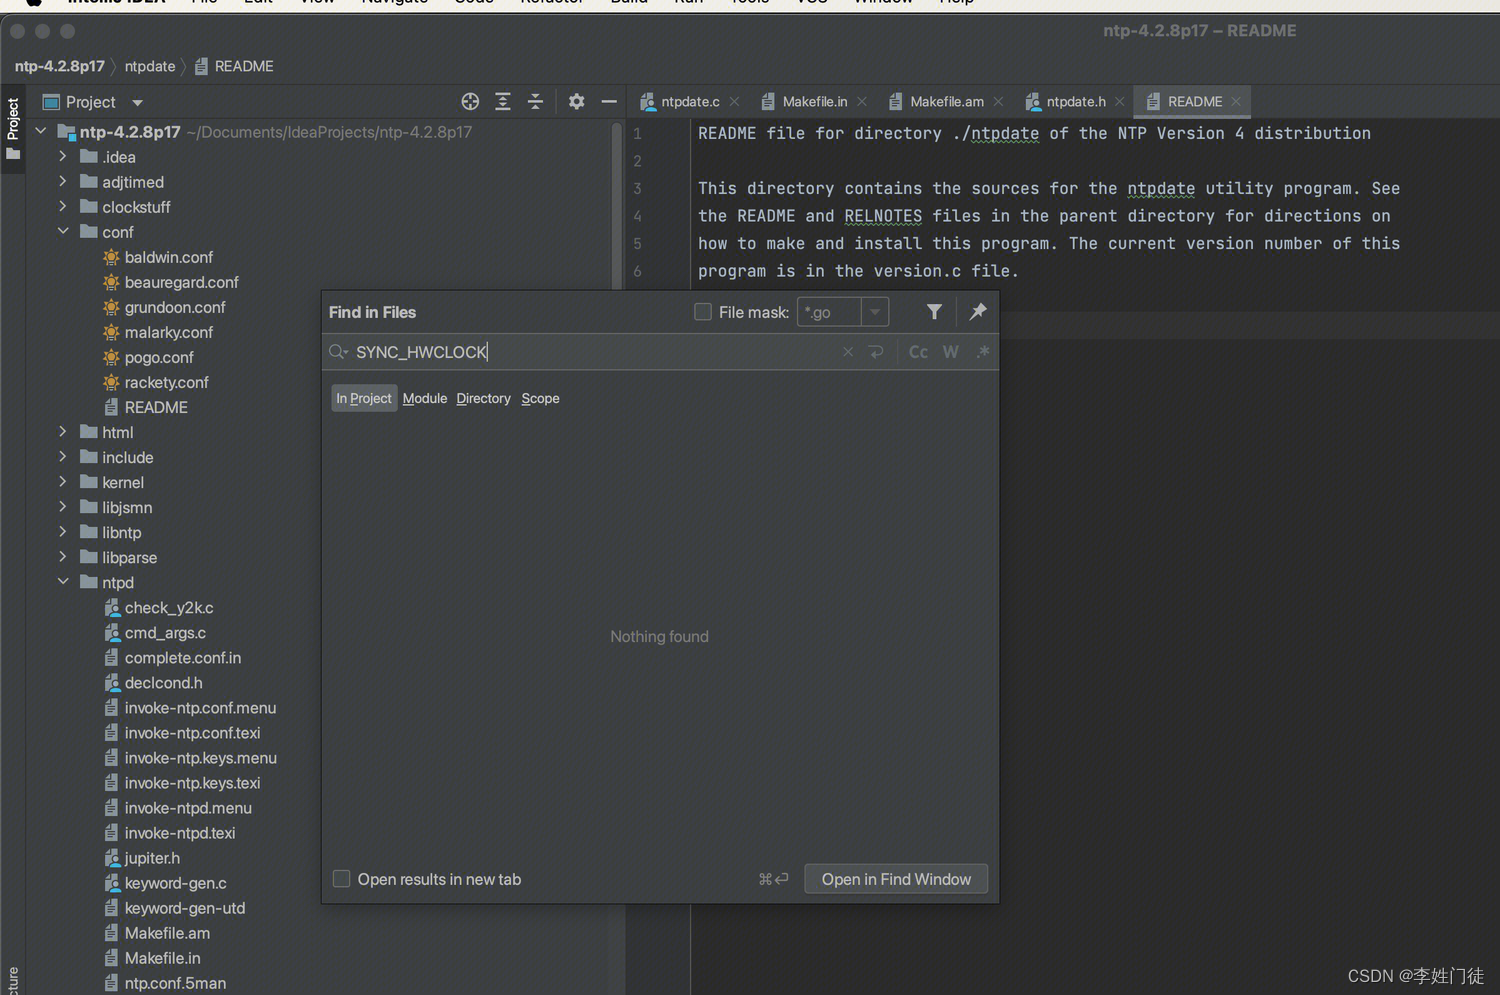The height and width of the screenshot is (995, 1500).
Task: Close the README tab
Action: [x=1237, y=102]
